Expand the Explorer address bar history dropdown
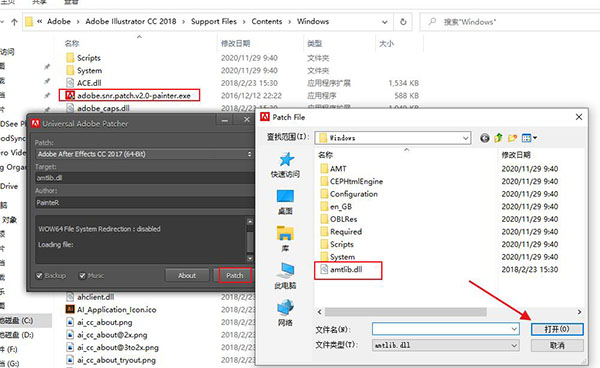 385,22
